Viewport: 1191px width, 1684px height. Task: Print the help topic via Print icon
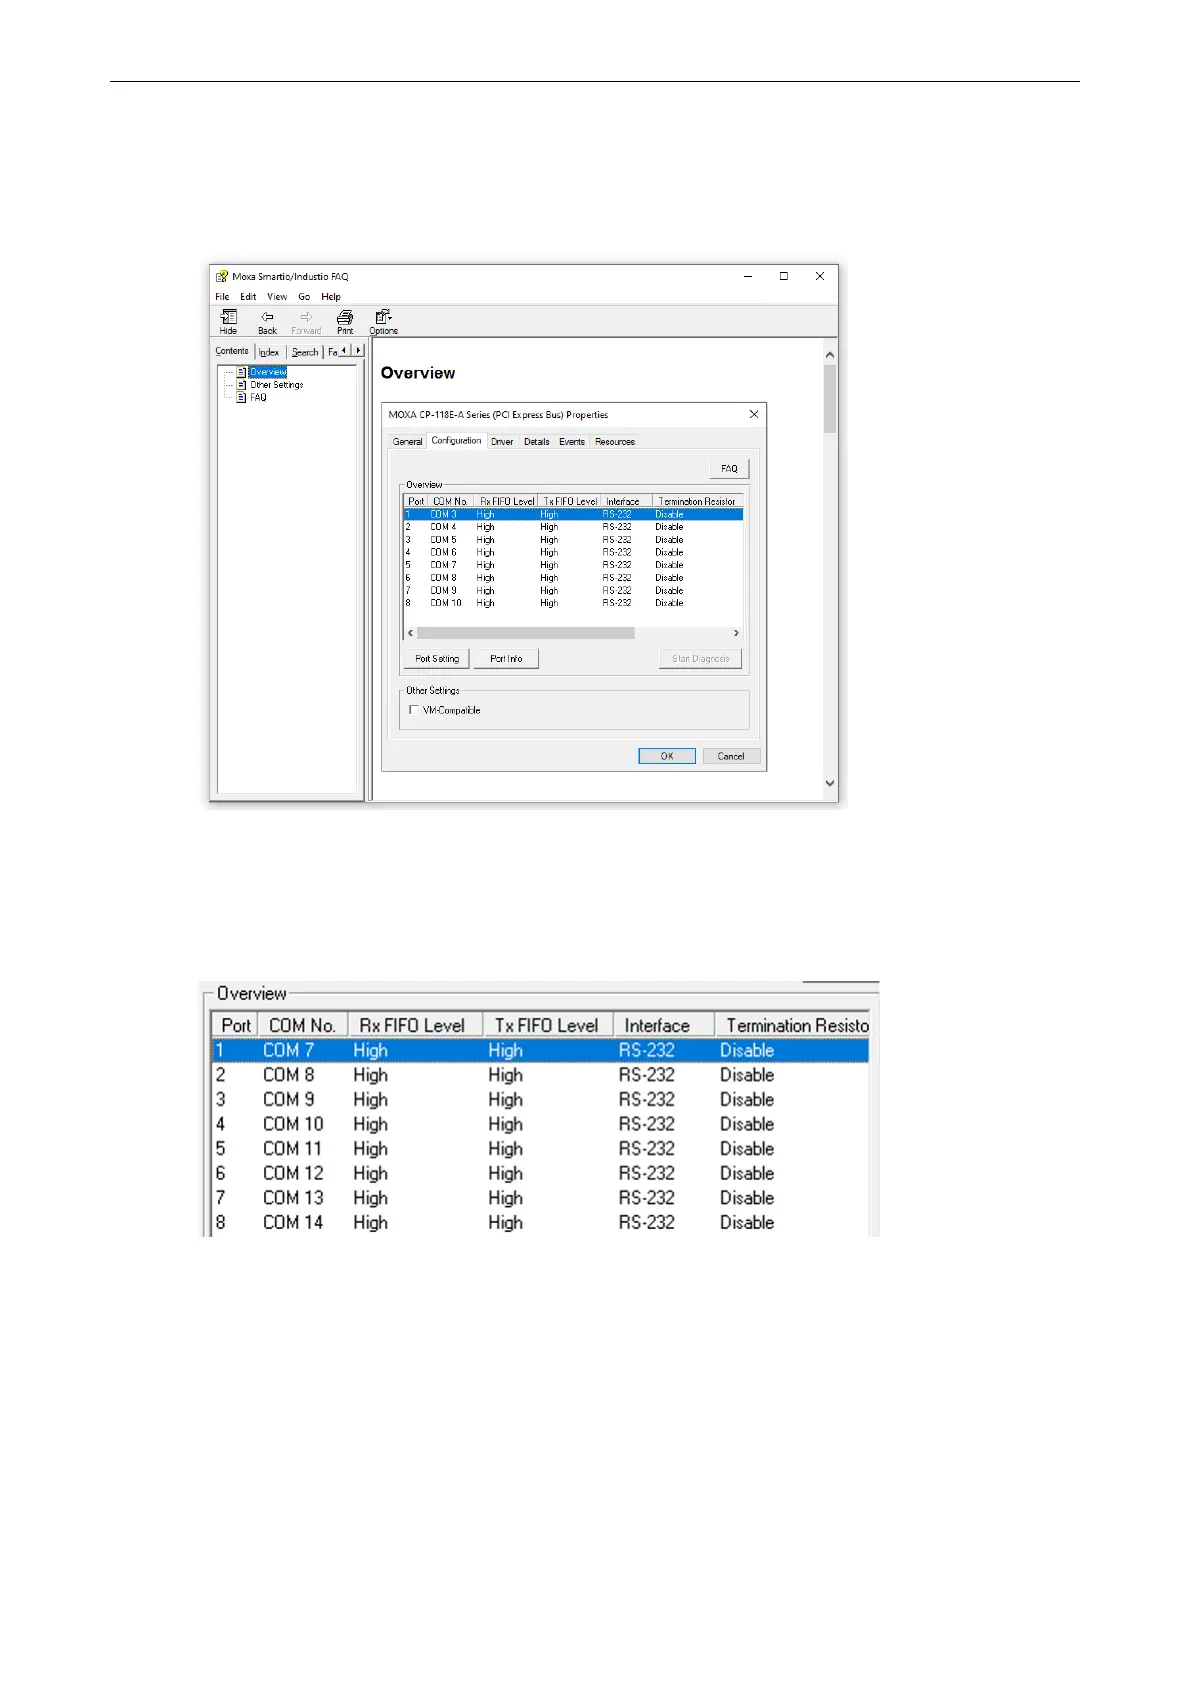[x=345, y=321]
